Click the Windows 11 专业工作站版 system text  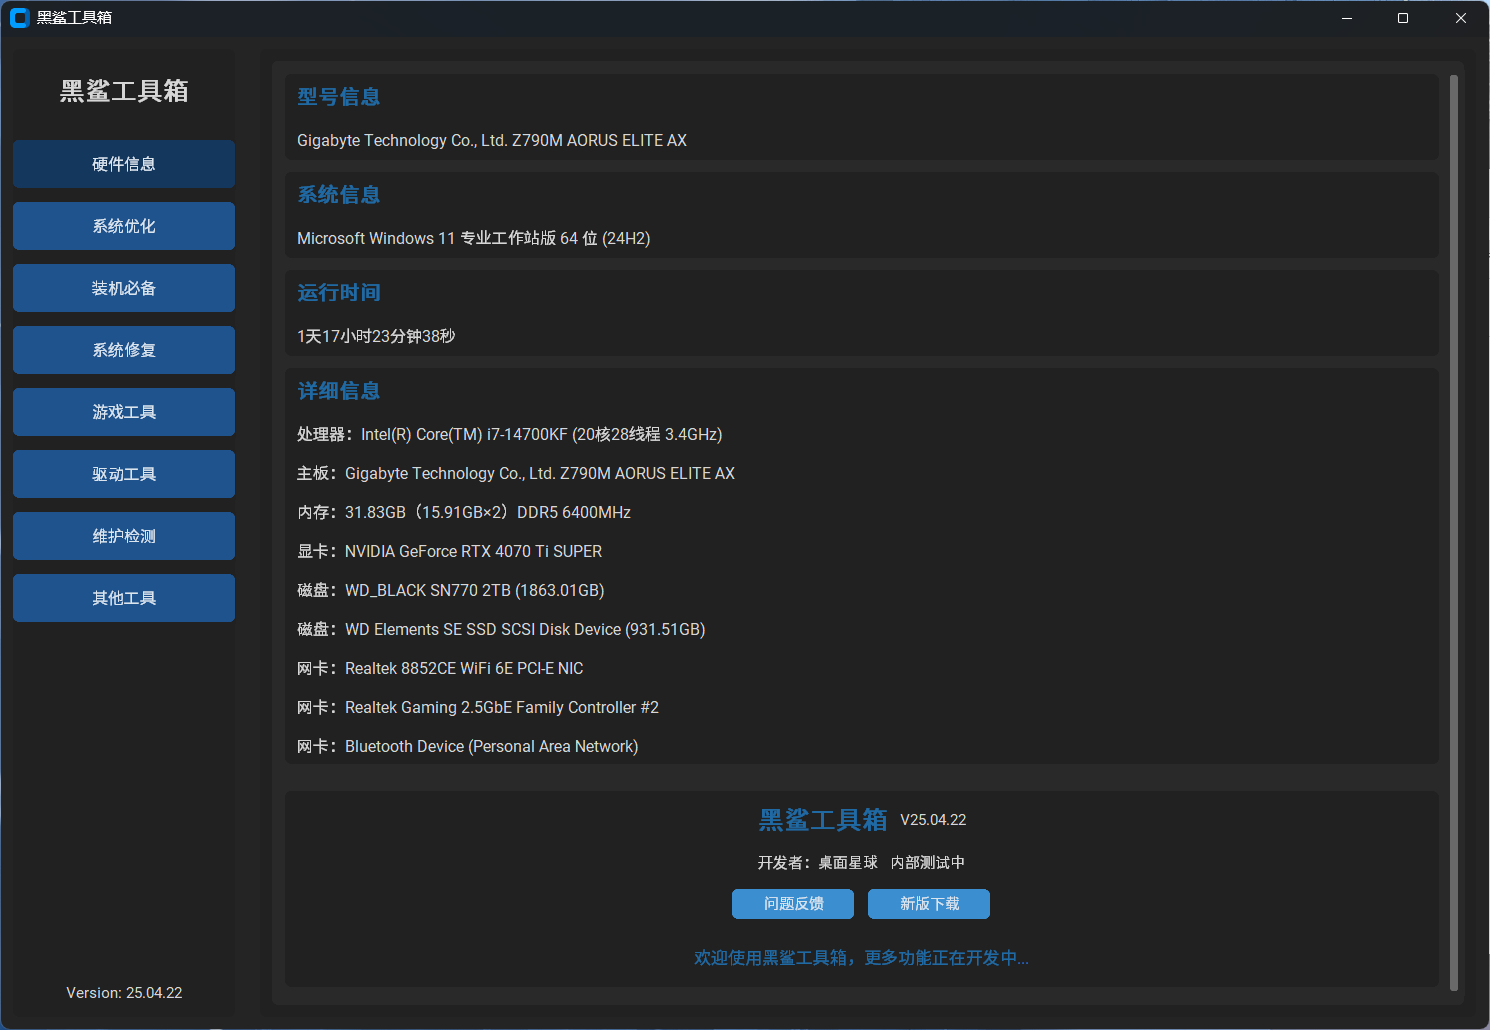pyautogui.click(x=474, y=238)
